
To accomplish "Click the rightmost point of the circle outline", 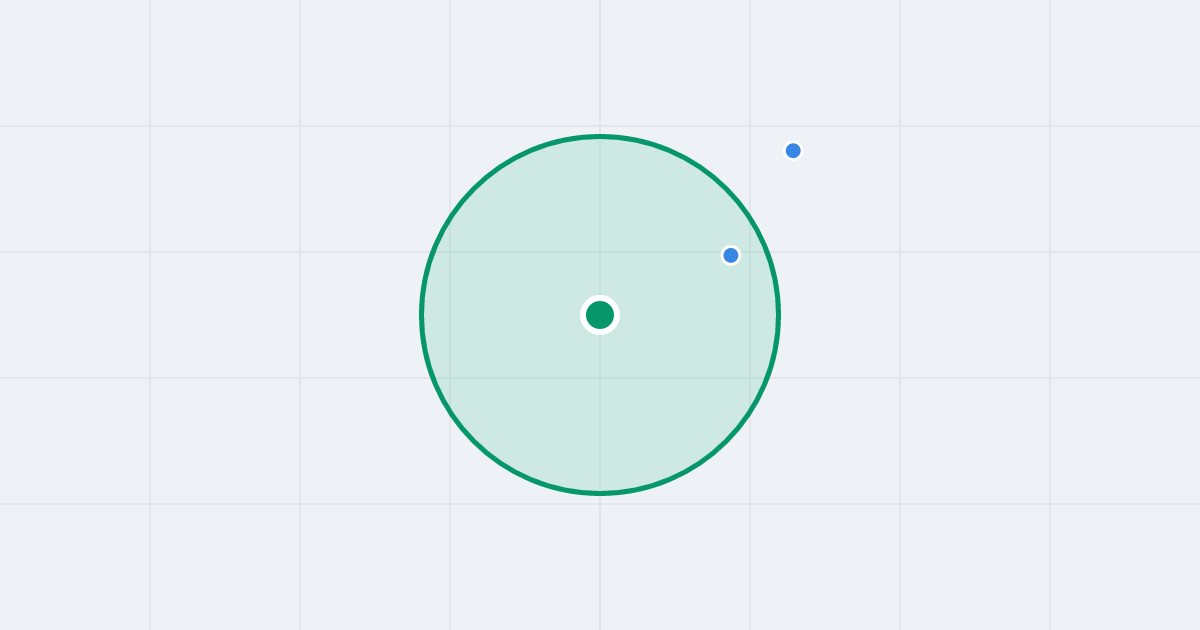I will (779, 315).
